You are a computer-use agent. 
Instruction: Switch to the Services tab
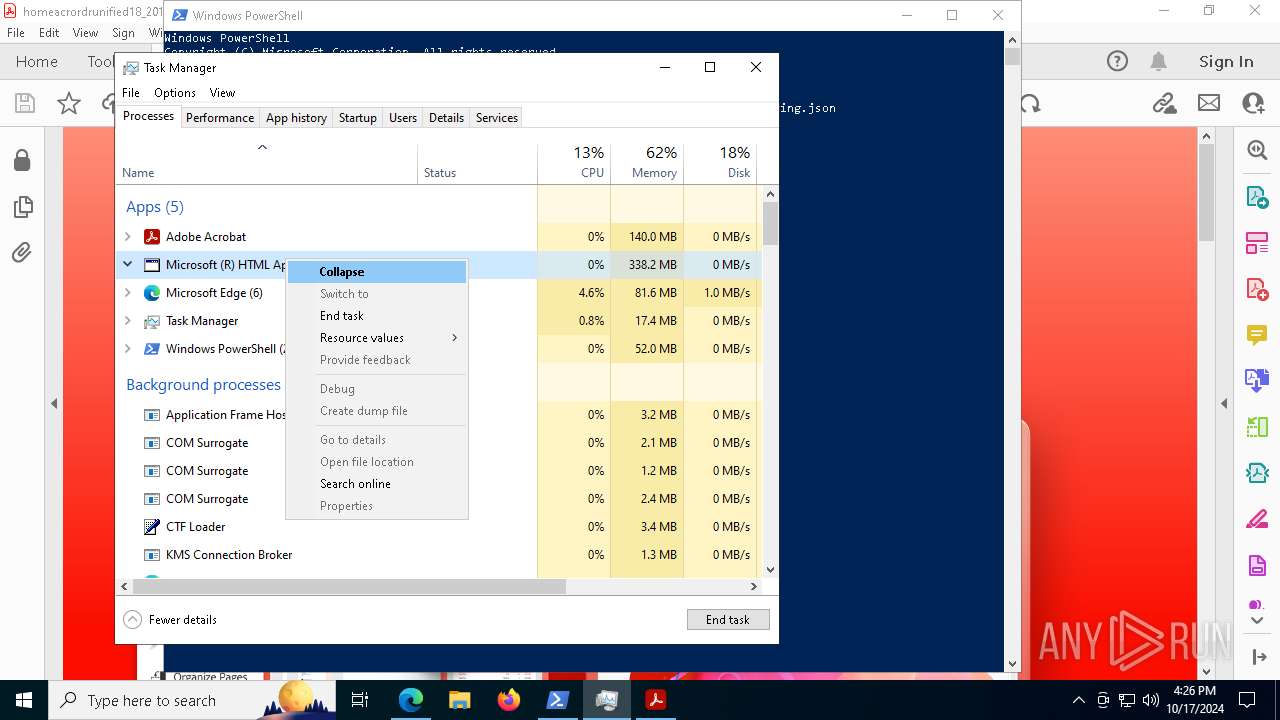pos(497,118)
